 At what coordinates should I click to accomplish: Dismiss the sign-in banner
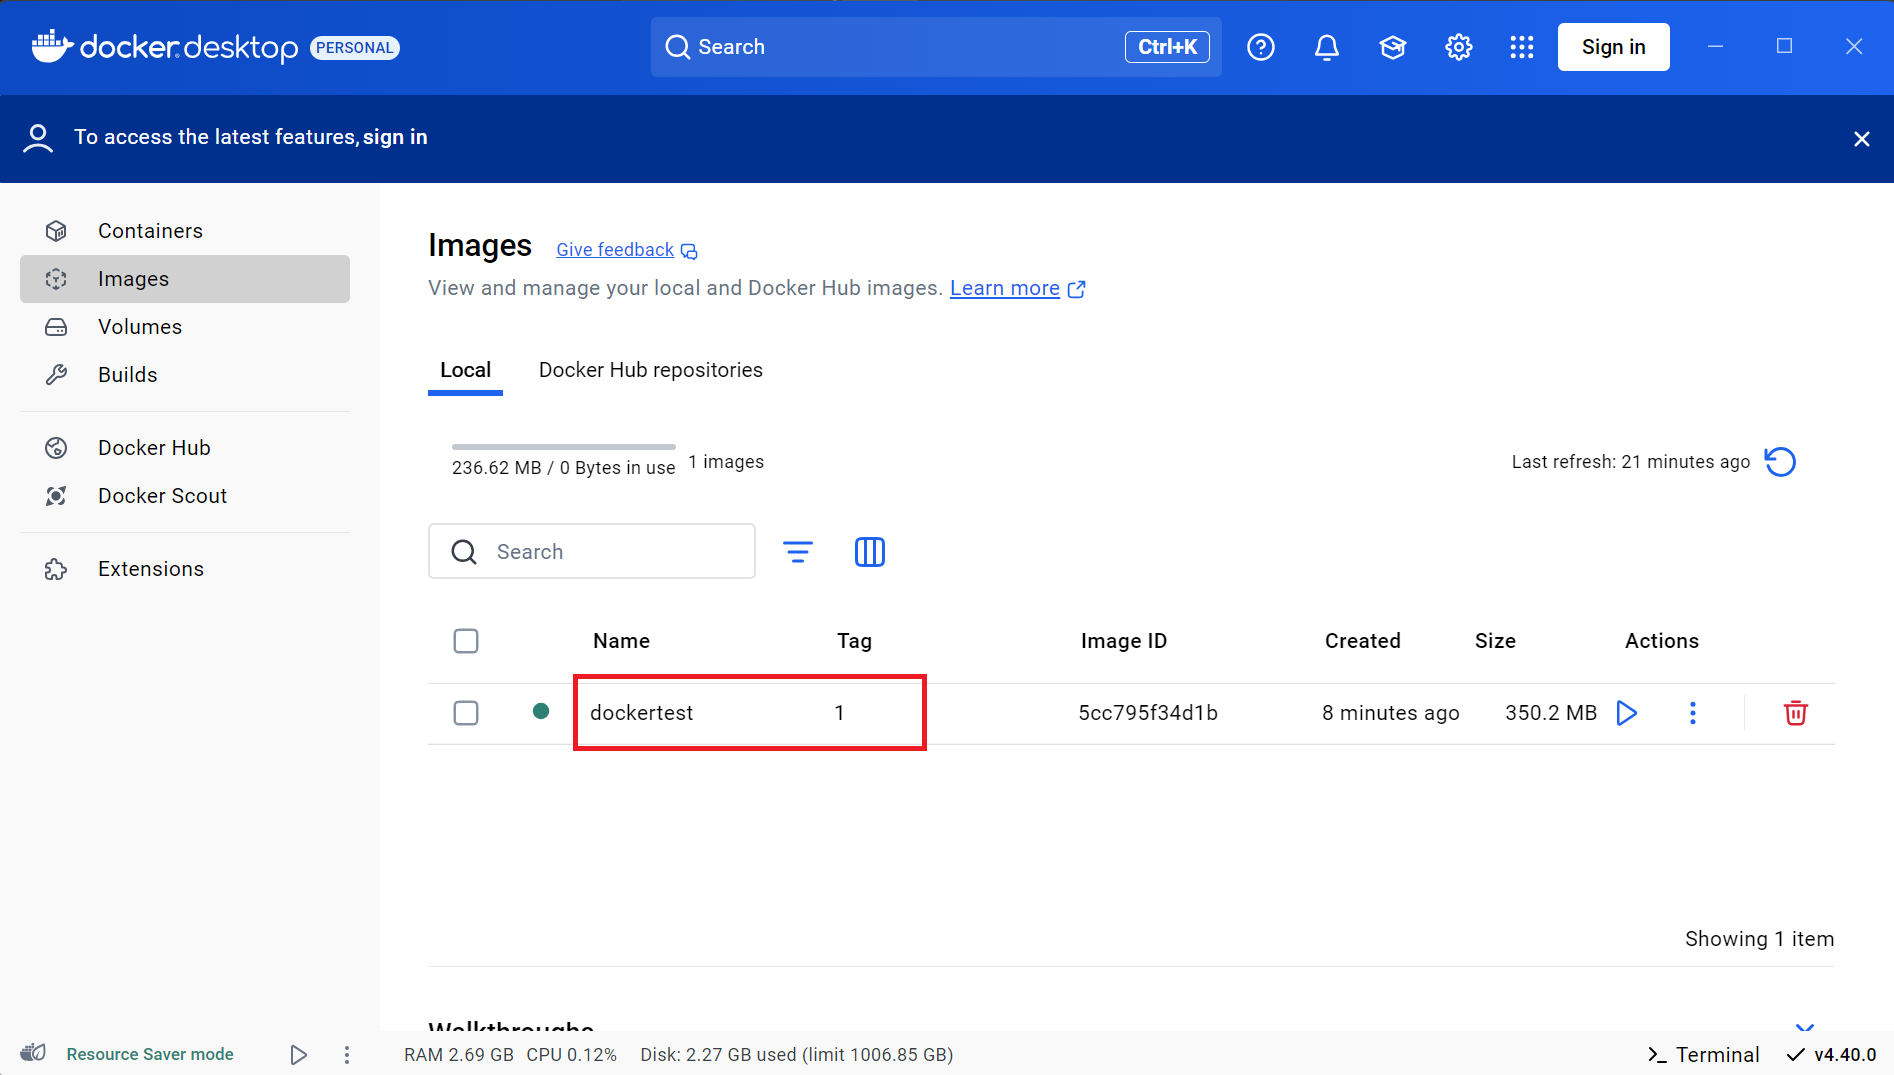[x=1861, y=139]
